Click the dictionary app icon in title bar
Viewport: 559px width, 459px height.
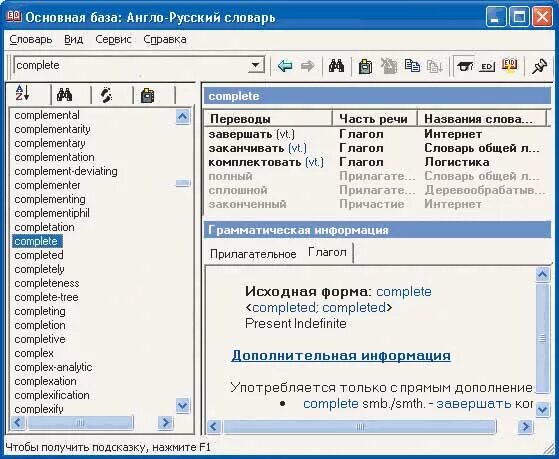(14, 16)
